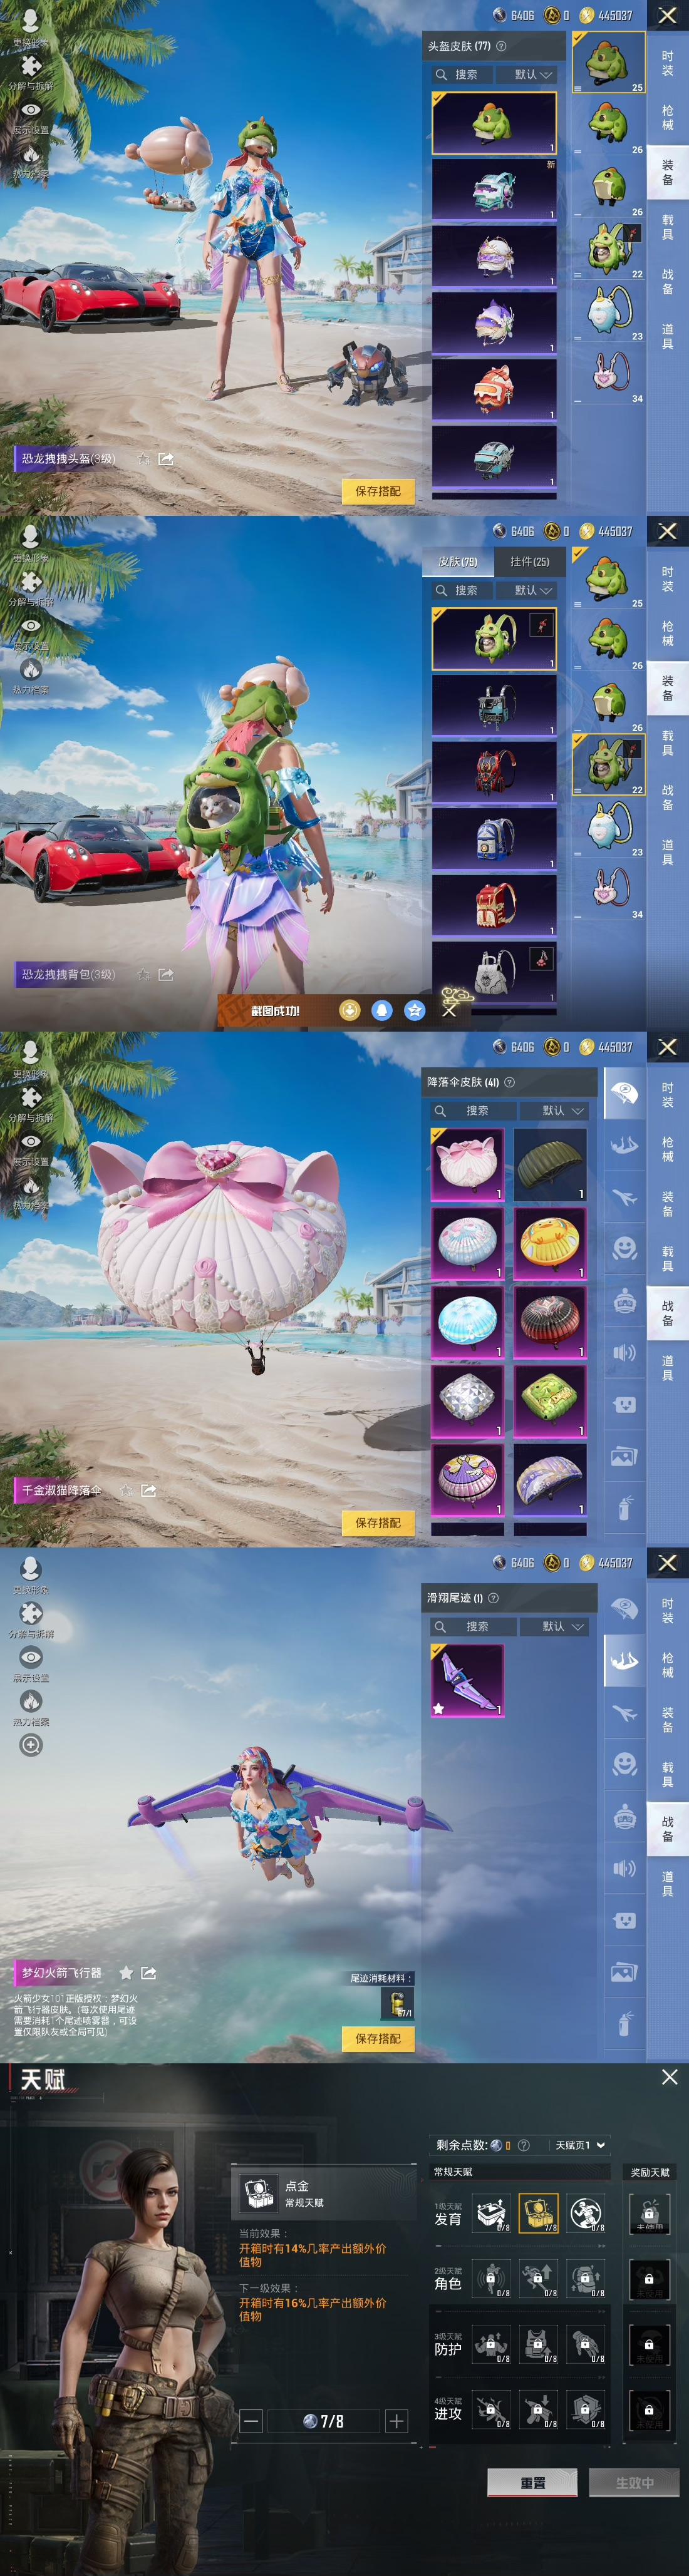
Task: Select the olive green default parachute
Action: click(550, 1164)
